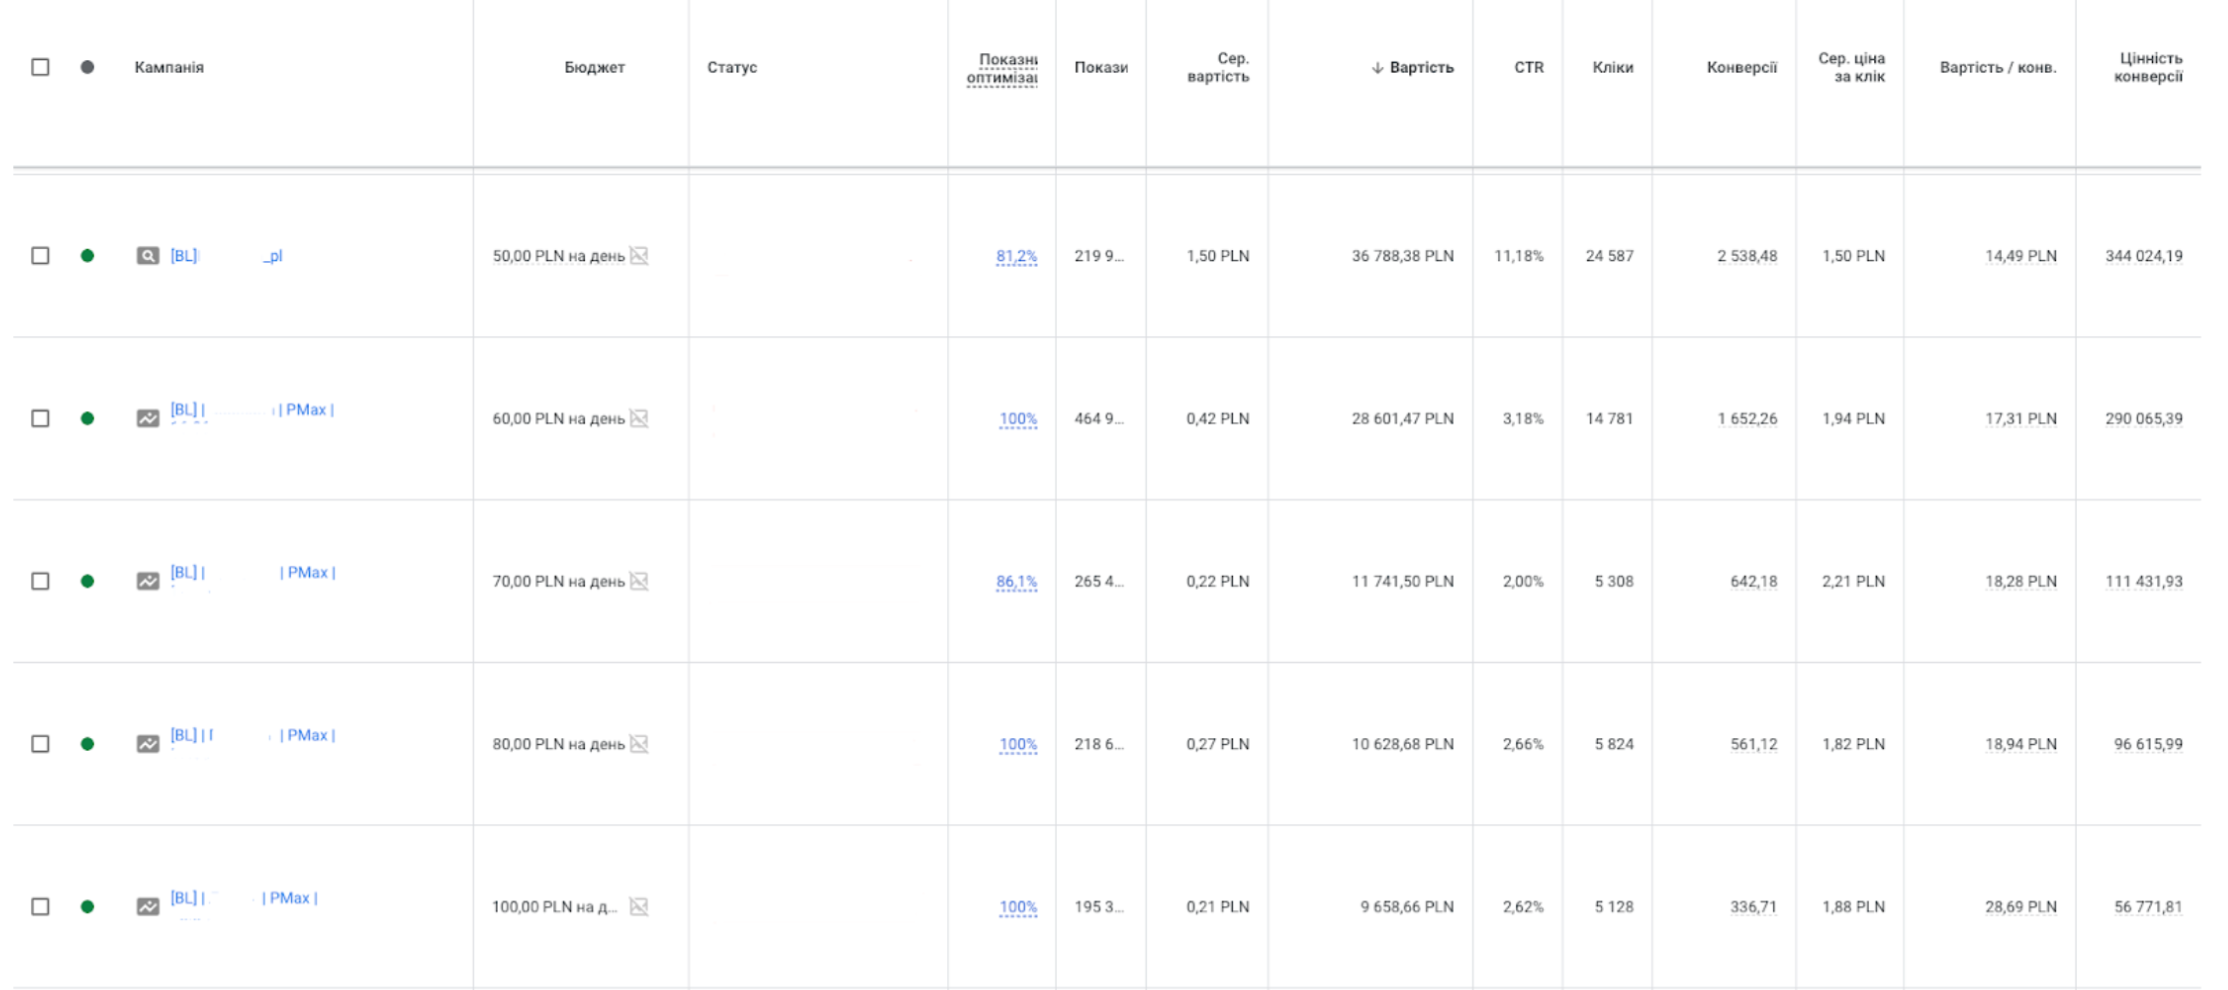Click the 60,00 PLN на день budget cell
This screenshot has height=990, width=2228.
[558, 419]
